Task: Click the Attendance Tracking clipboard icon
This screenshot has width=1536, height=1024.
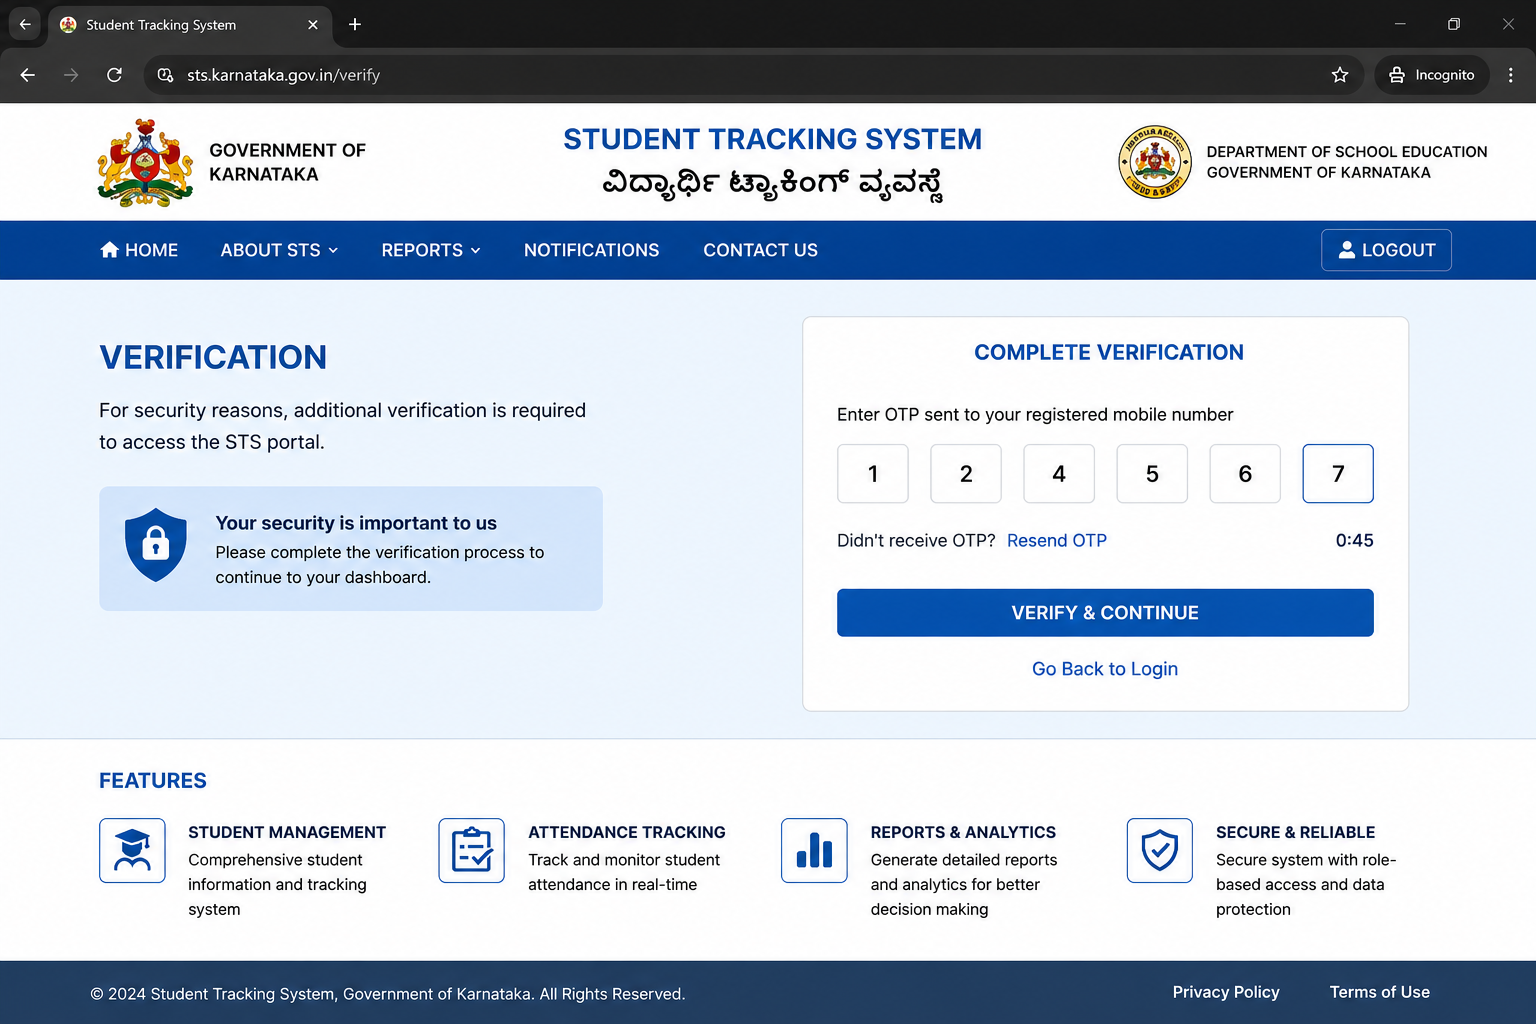Action: [x=471, y=851]
